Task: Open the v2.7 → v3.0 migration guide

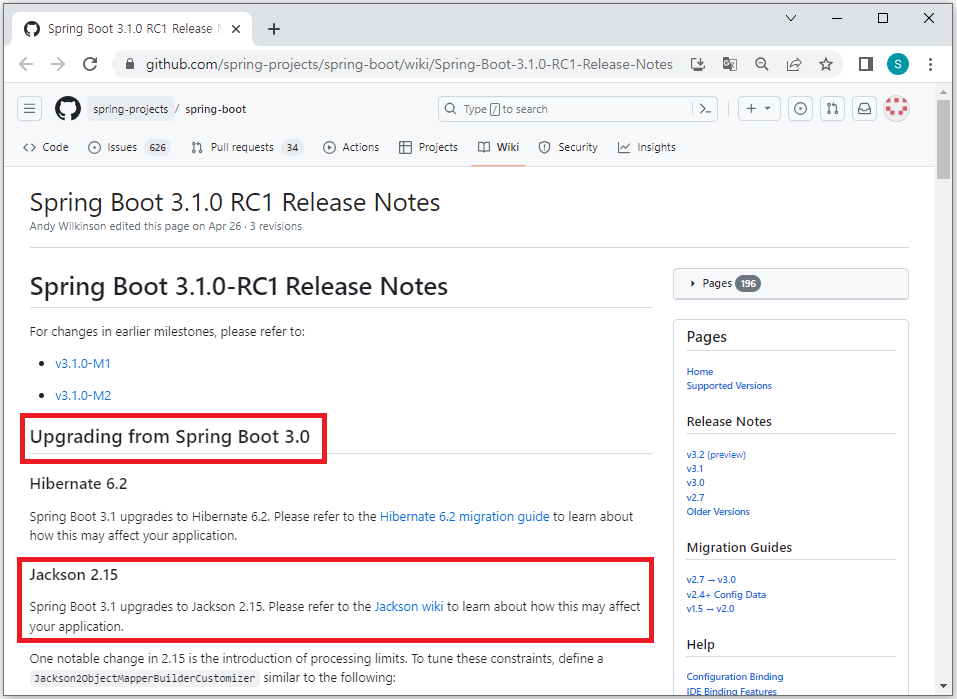Action: [711, 580]
